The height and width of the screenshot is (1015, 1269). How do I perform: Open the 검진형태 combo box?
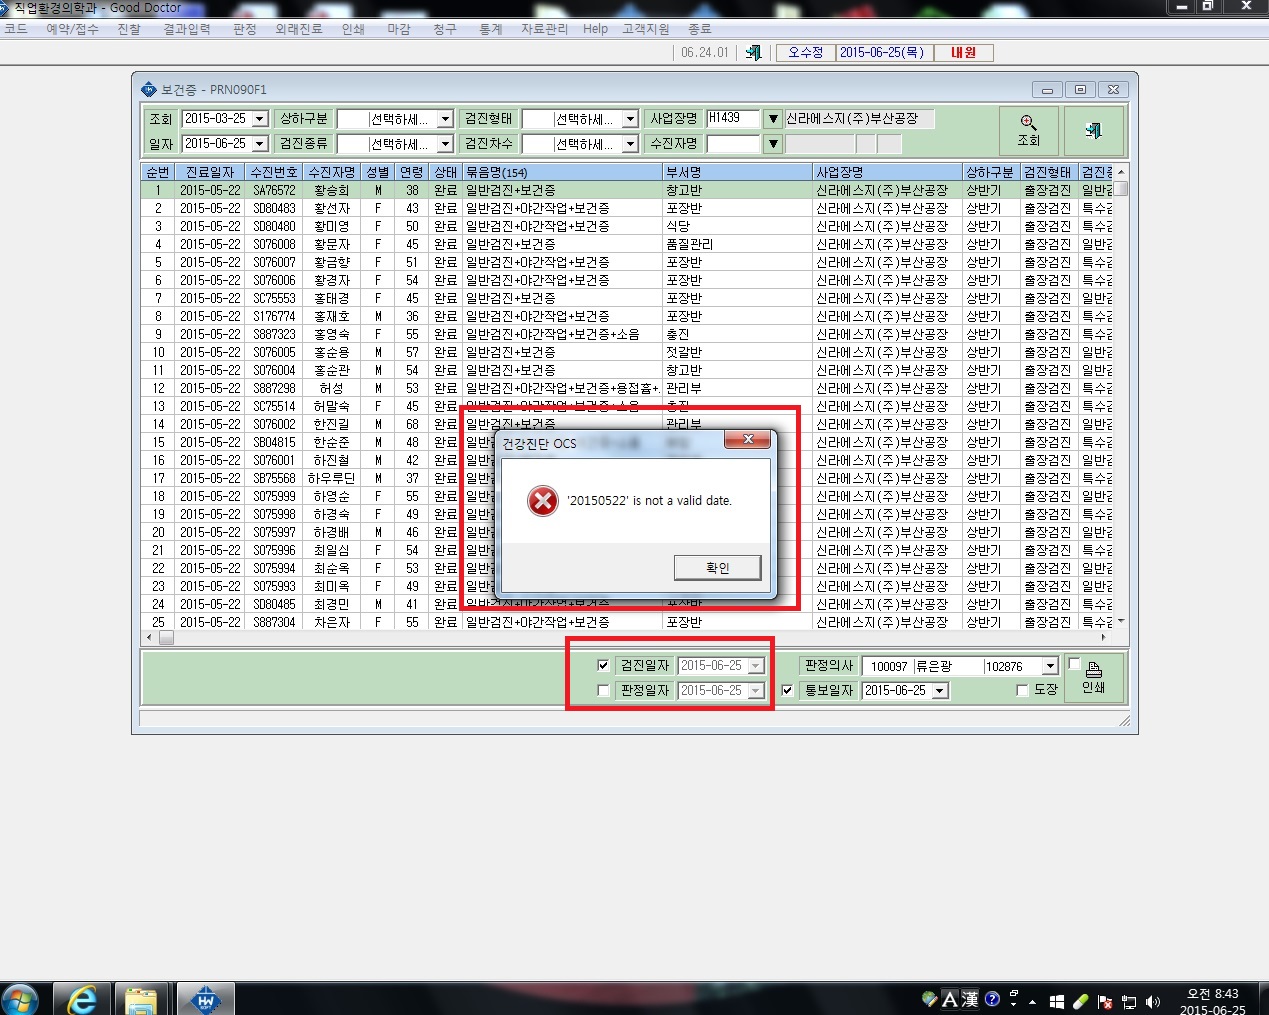630,119
